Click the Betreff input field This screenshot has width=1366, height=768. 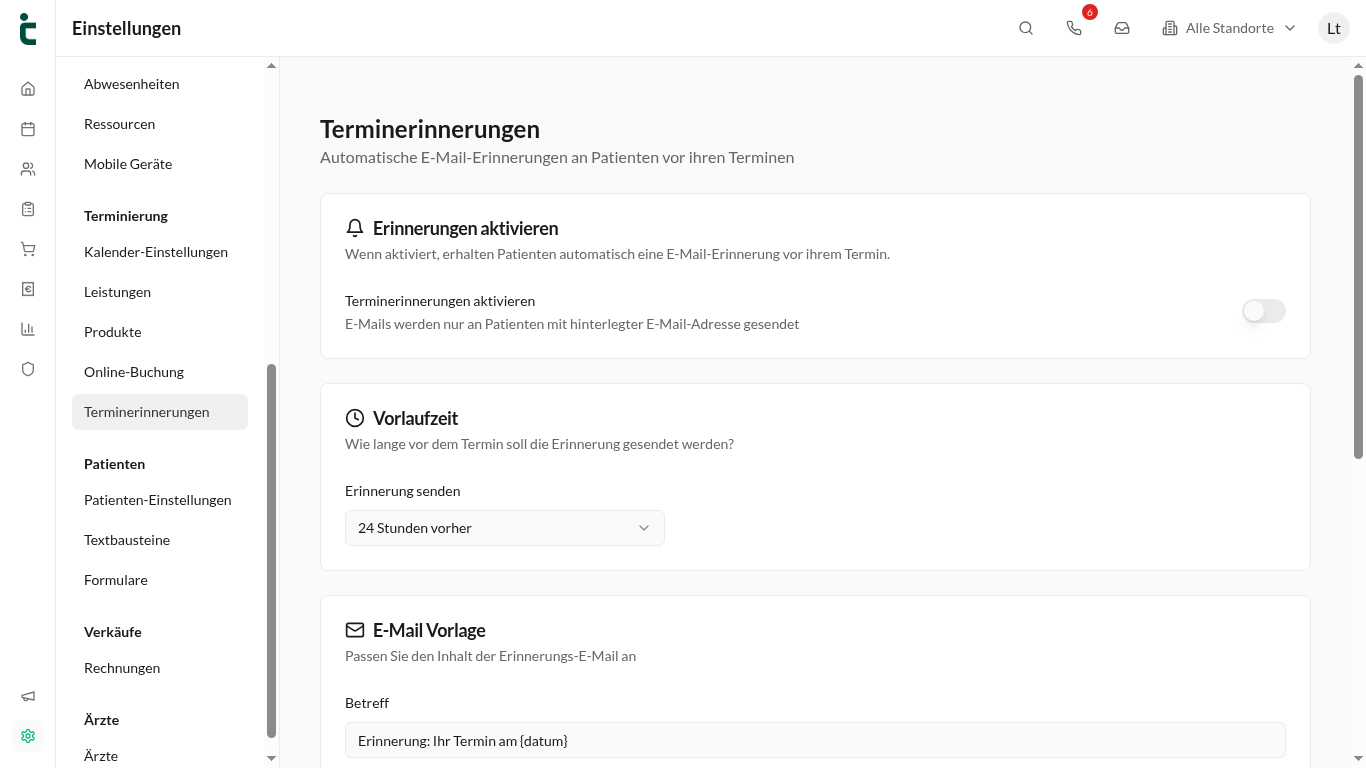coord(815,740)
